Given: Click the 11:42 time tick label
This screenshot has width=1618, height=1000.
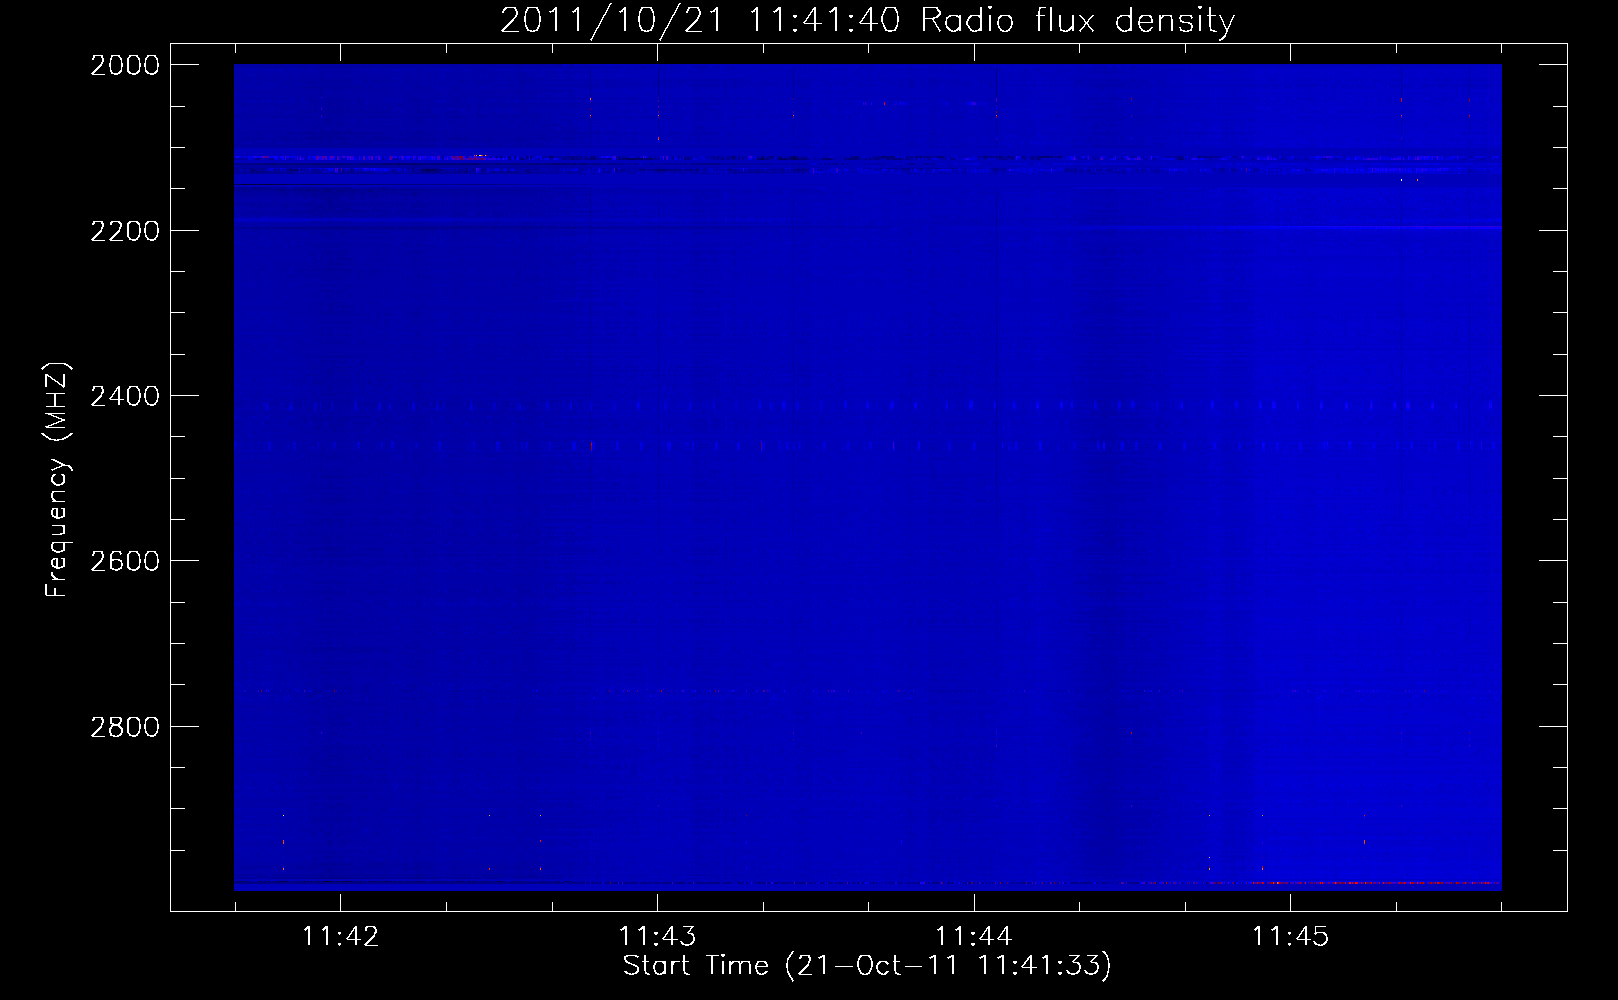Looking at the screenshot, I should pos(341,936).
